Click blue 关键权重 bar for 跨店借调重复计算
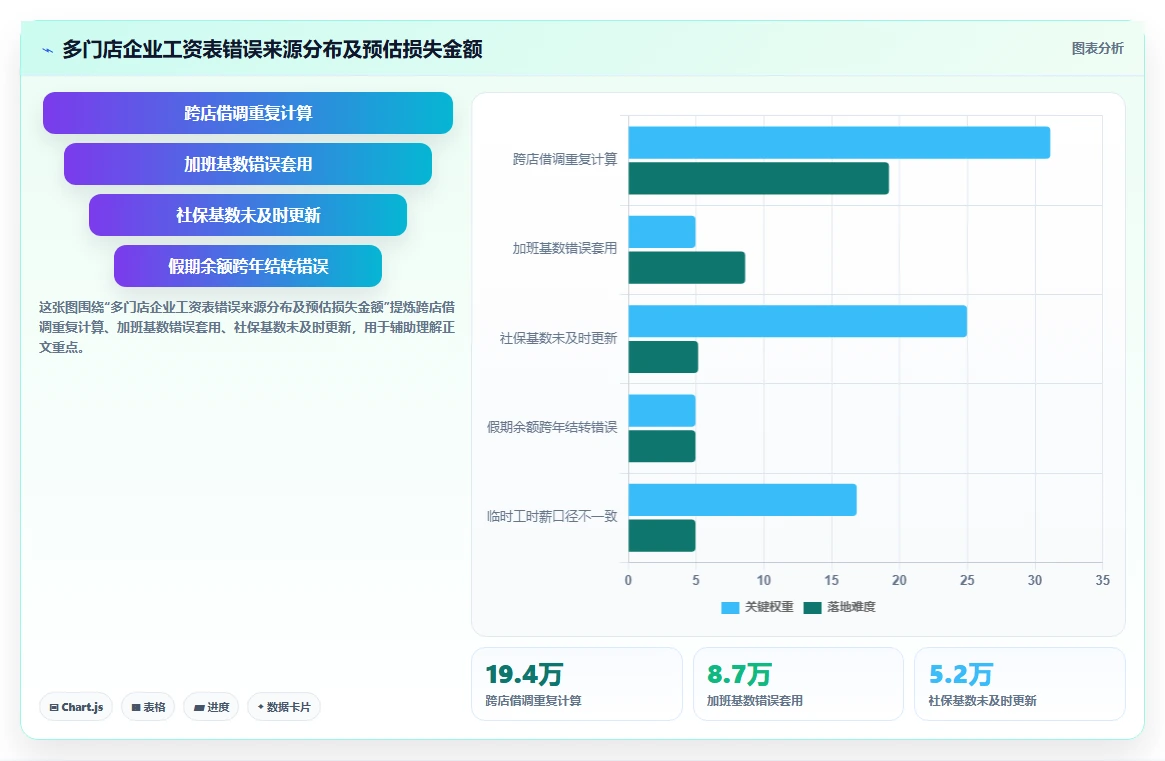This screenshot has height=761, width=1165. click(839, 143)
